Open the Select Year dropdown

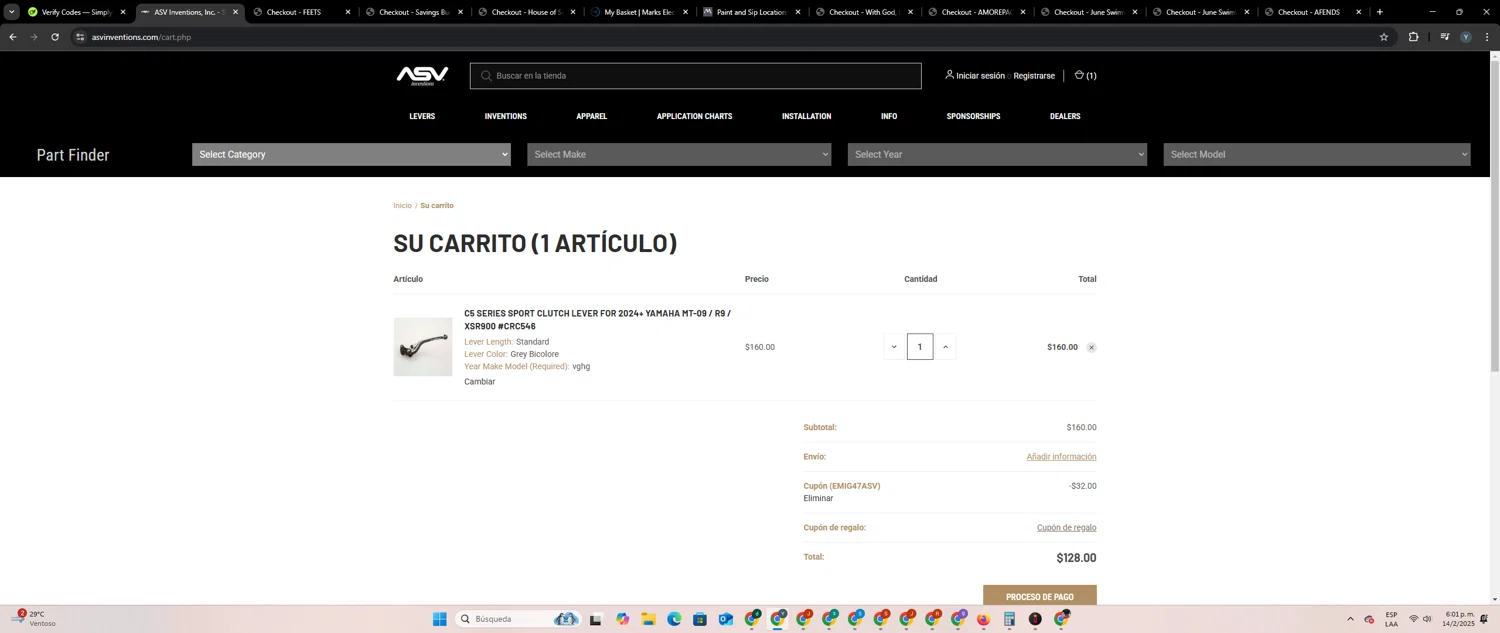[997, 154]
